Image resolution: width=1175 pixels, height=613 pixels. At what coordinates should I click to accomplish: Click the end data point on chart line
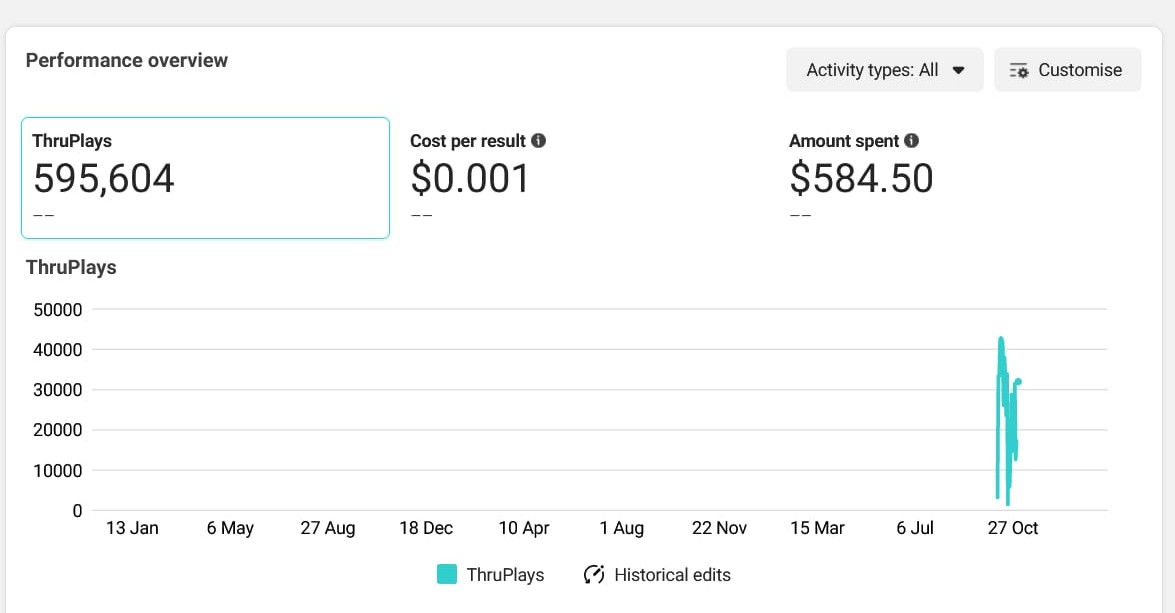(x=1018, y=381)
